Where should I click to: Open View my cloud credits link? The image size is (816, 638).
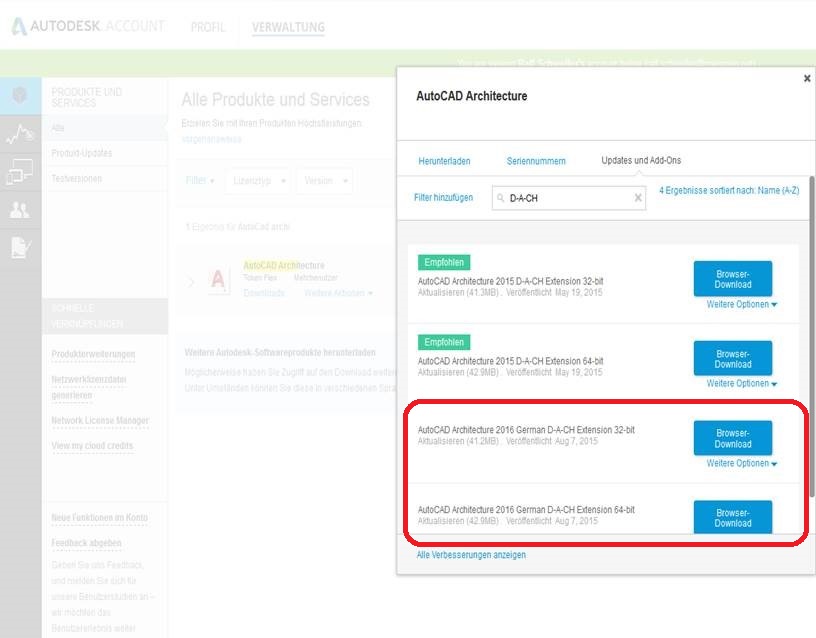click(92, 445)
